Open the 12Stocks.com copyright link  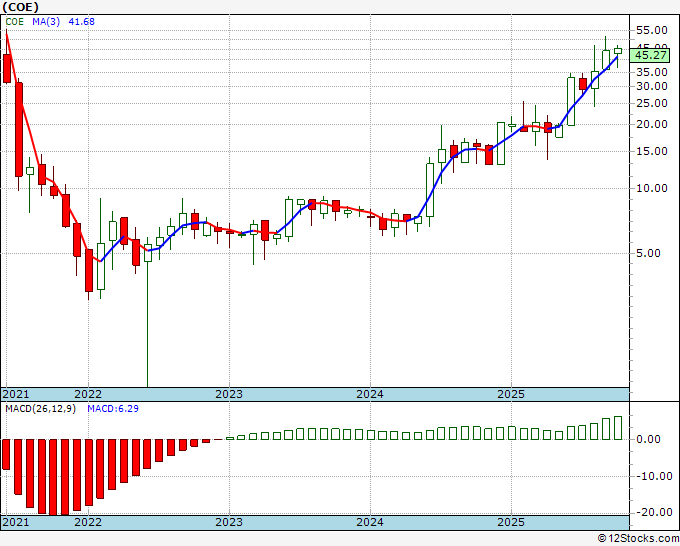pos(638,539)
